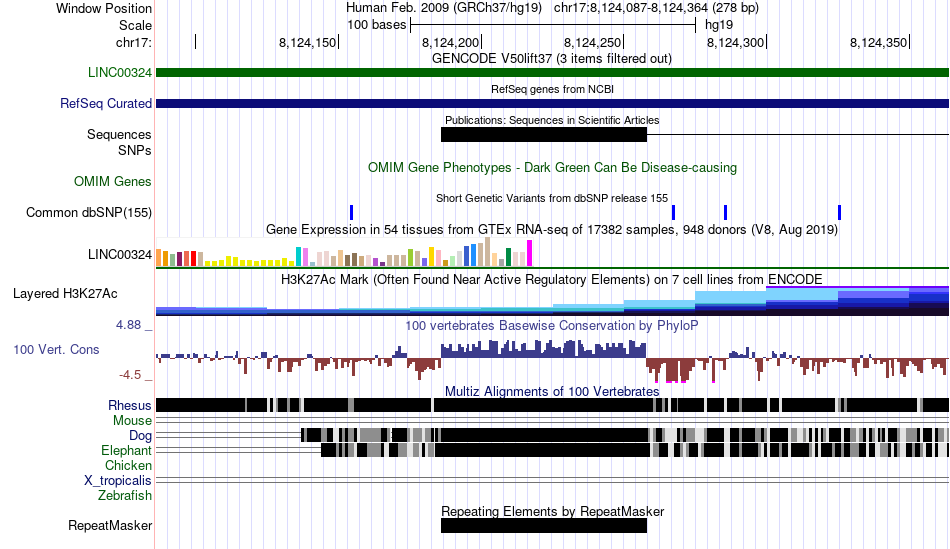Click the 8,124,300 ruler coordinate
950x549 pixels.
click(x=736, y=42)
